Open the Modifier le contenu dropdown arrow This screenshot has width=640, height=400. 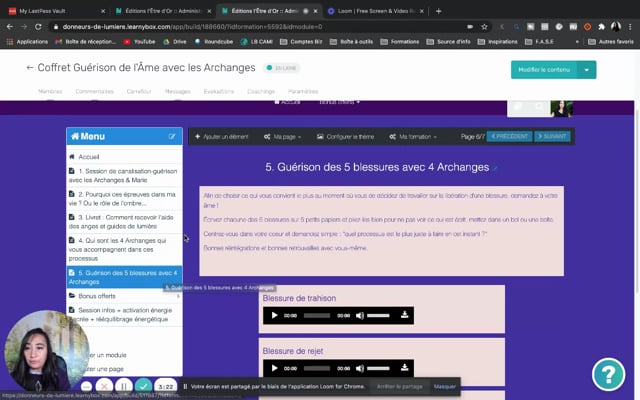coord(587,70)
